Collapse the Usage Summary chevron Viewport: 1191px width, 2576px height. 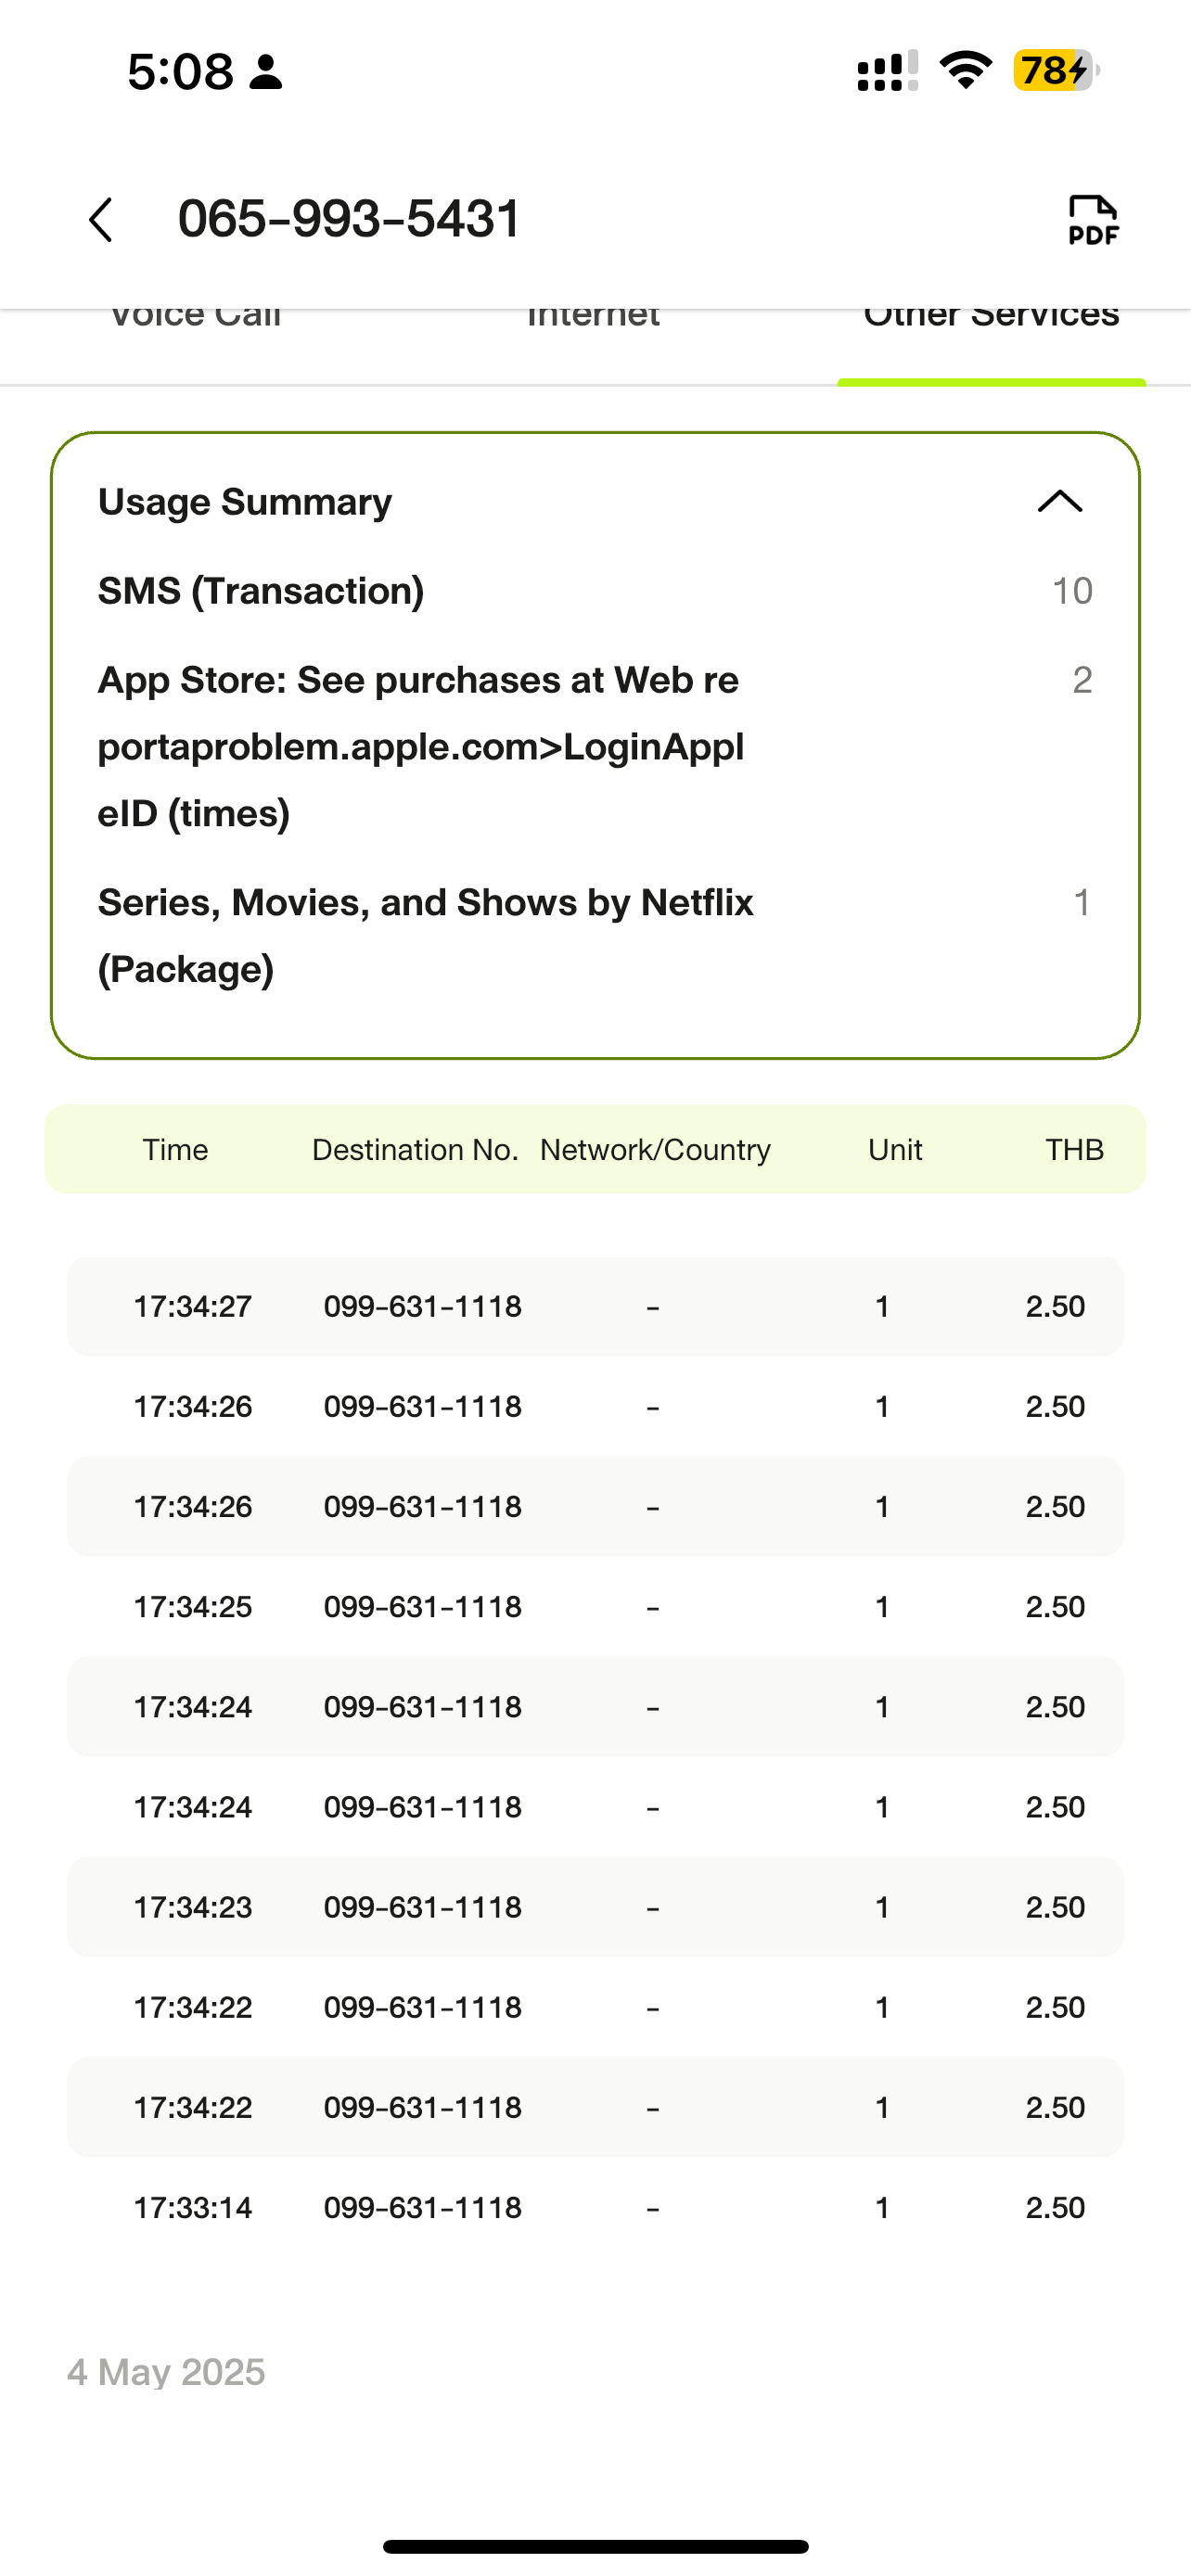tap(1060, 501)
